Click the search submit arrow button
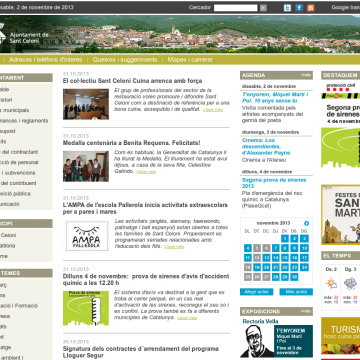360x360 pixels. click(263, 8)
